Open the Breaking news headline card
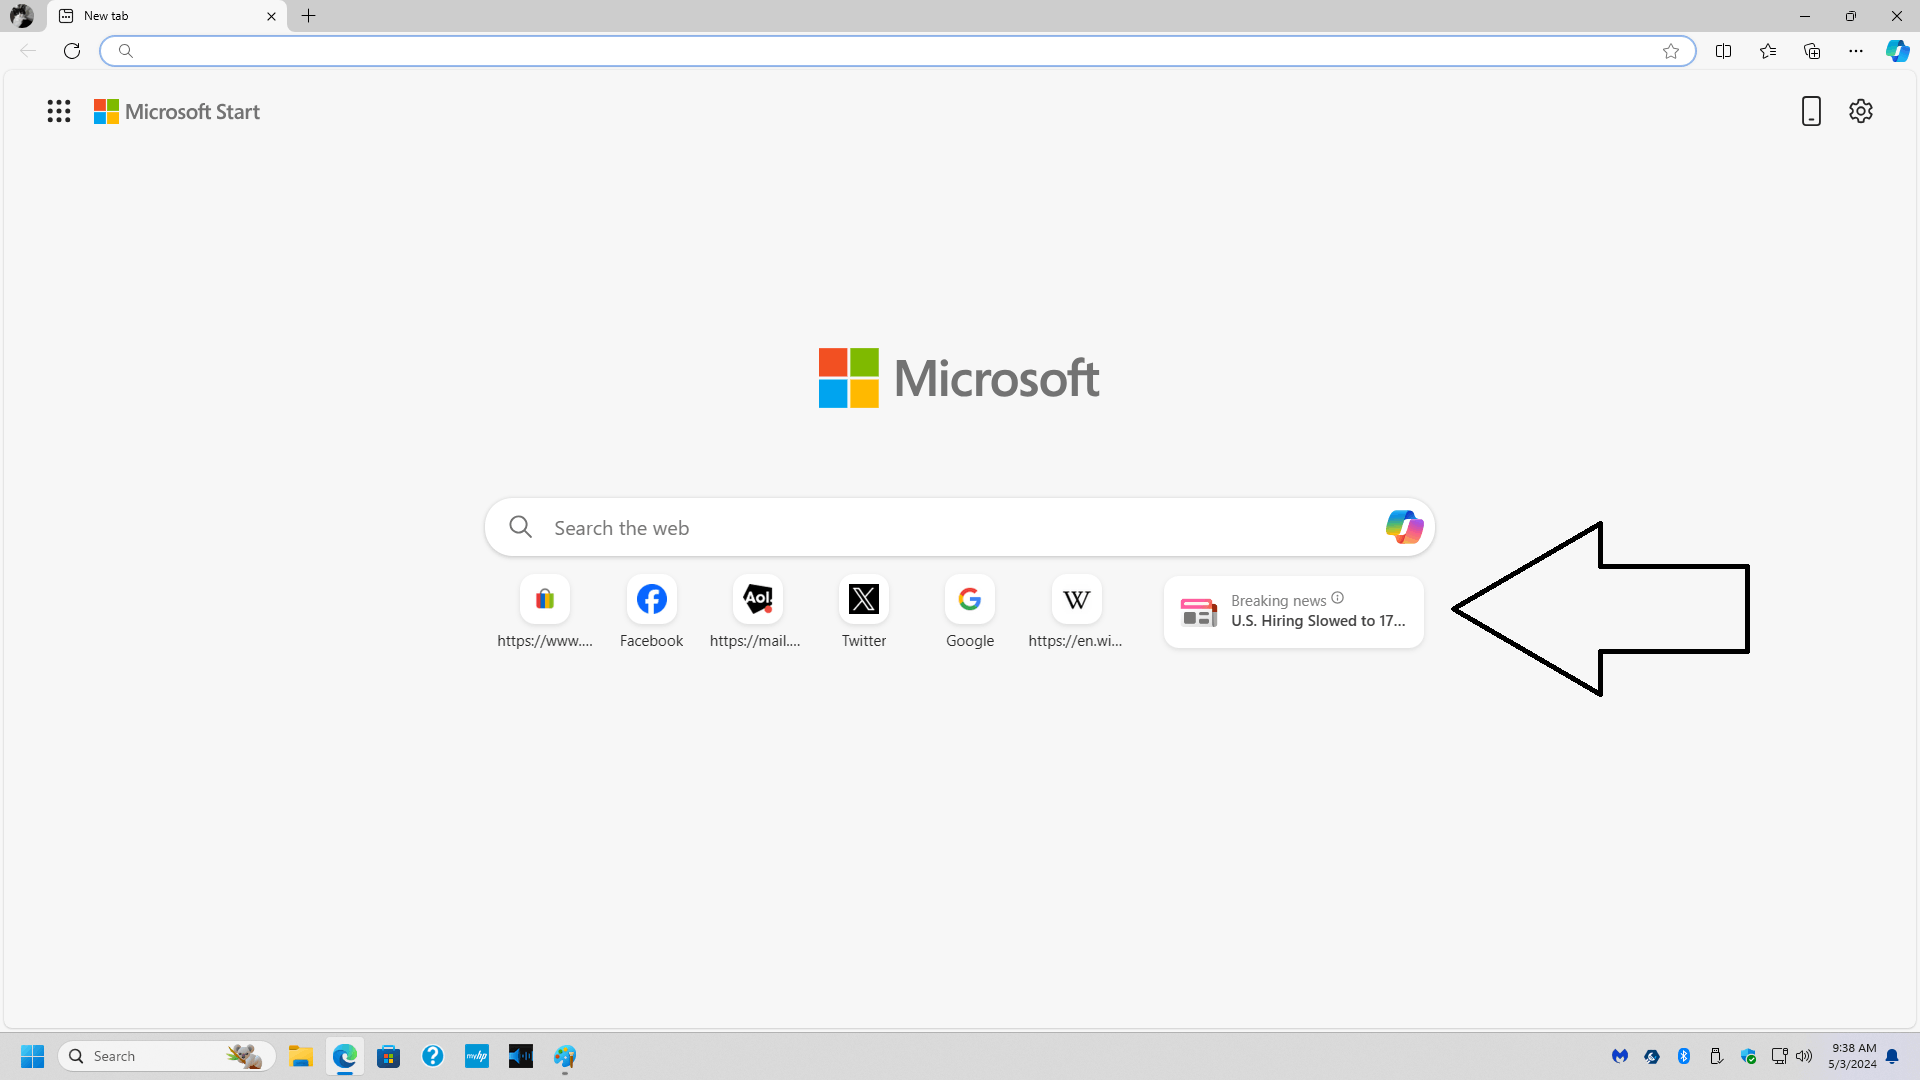Viewport: 1920px width, 1080px height. tap(1293, 612)
